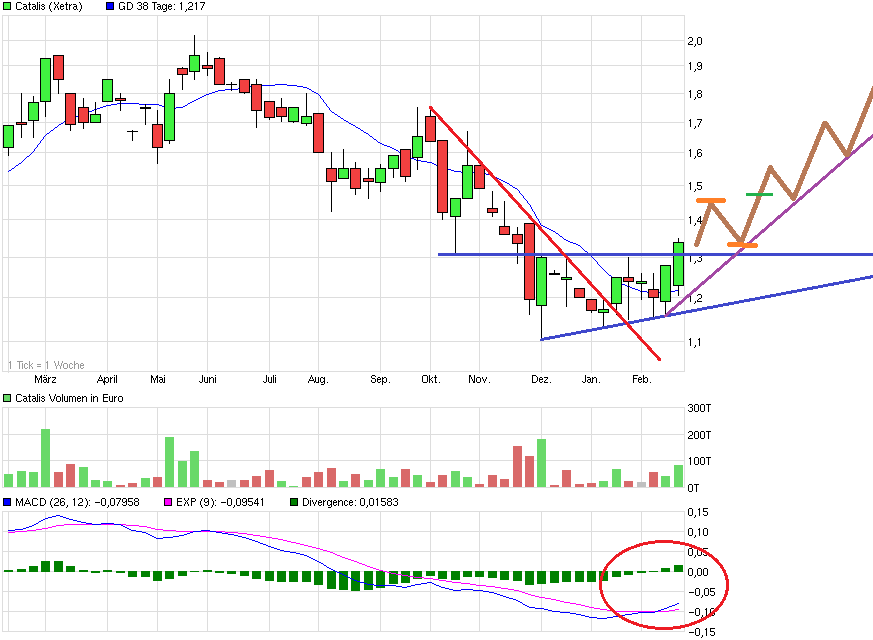This screenshot has width=873, height=640.
Task: Click the 'Feb.' label on the time axis
Action: tap(641, 380)
